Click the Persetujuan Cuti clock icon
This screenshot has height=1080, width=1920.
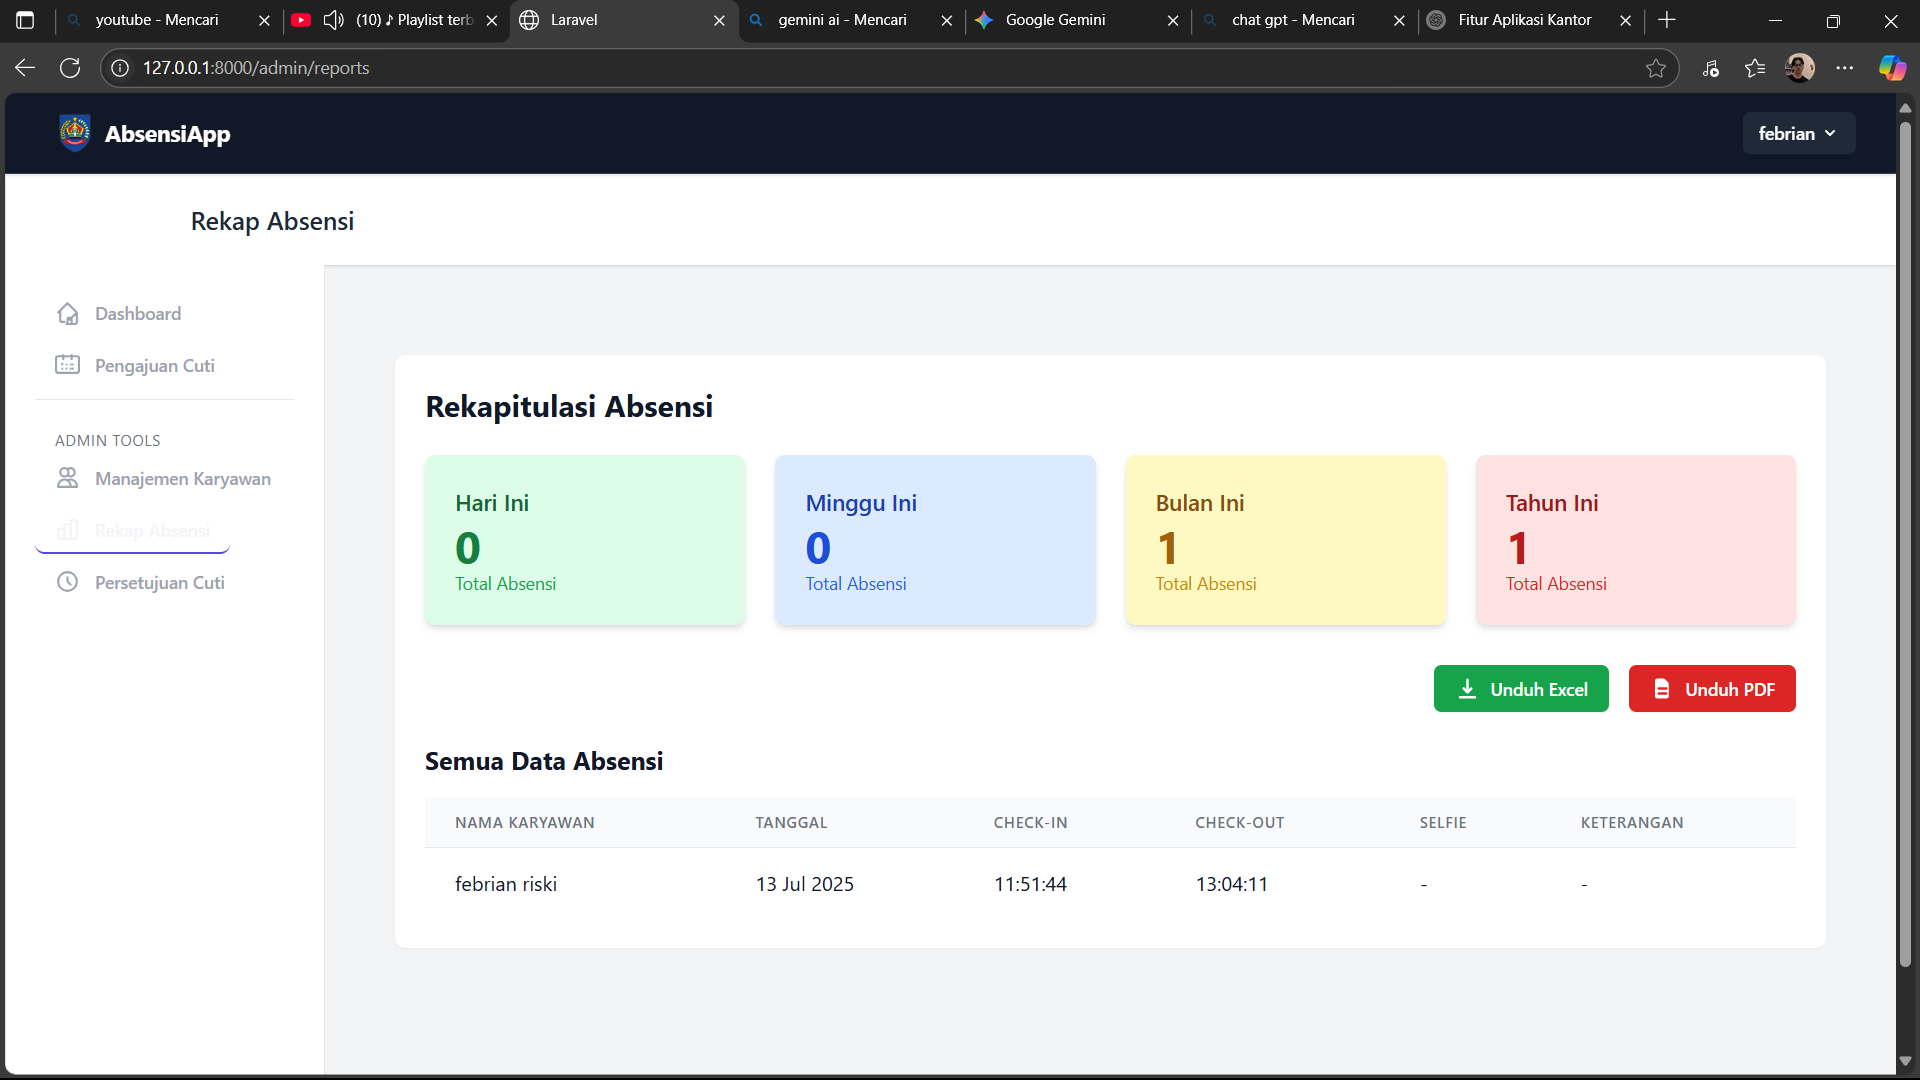point(67,582)
